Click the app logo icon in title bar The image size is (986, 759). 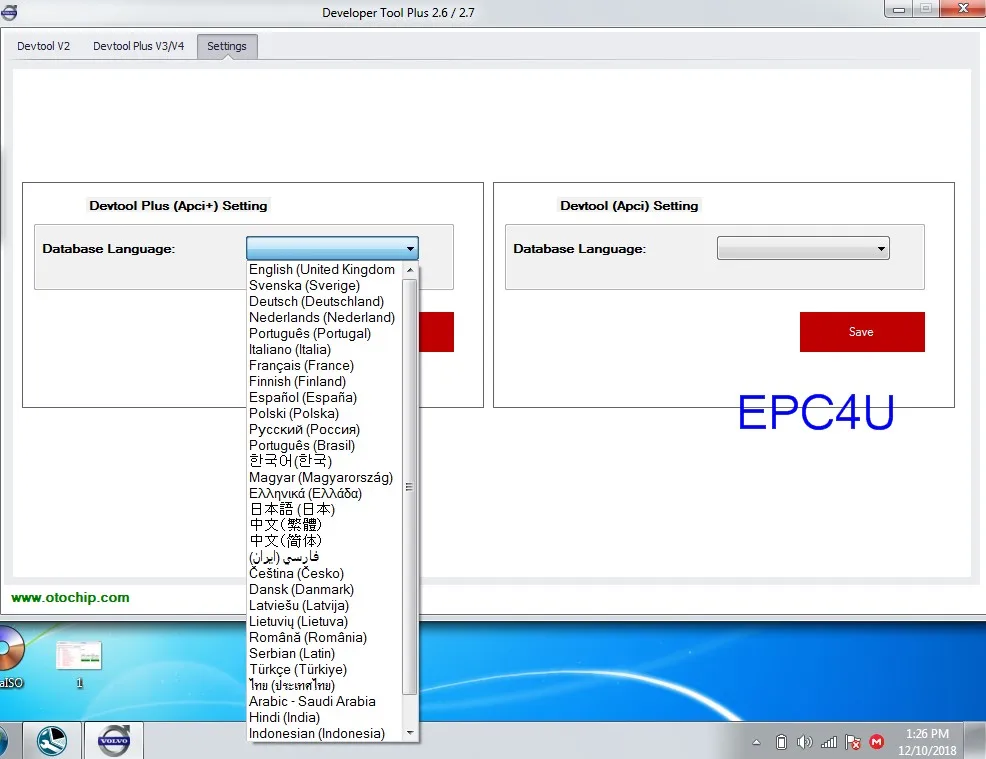[9, 12]
